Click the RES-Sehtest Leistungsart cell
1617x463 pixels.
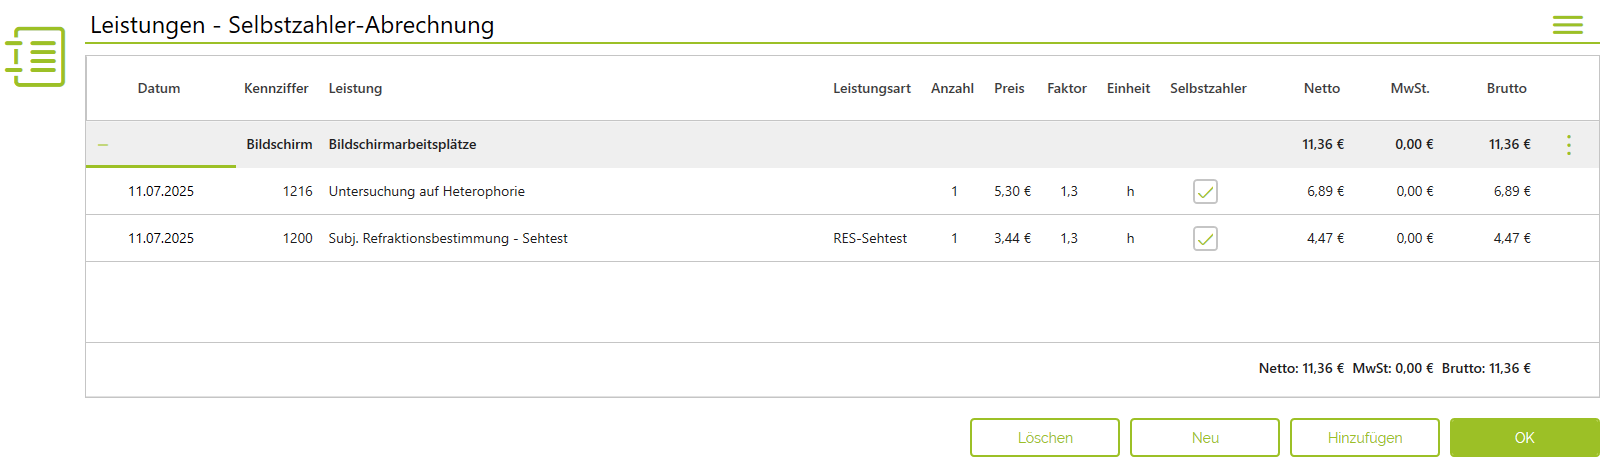[x=870, y=239]
